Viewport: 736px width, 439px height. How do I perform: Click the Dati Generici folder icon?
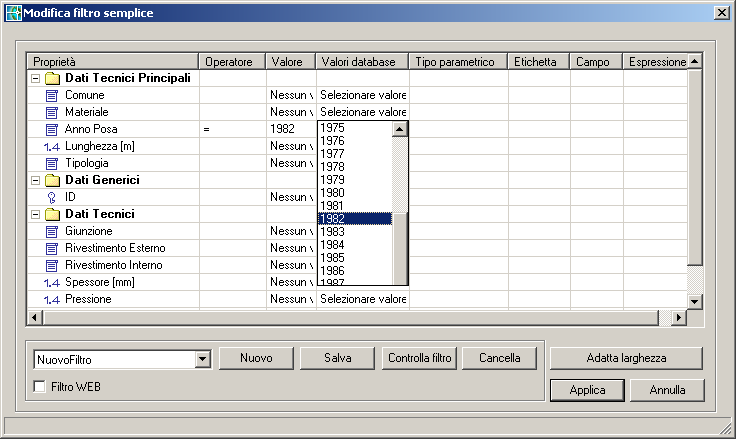[x=52, y=180]
